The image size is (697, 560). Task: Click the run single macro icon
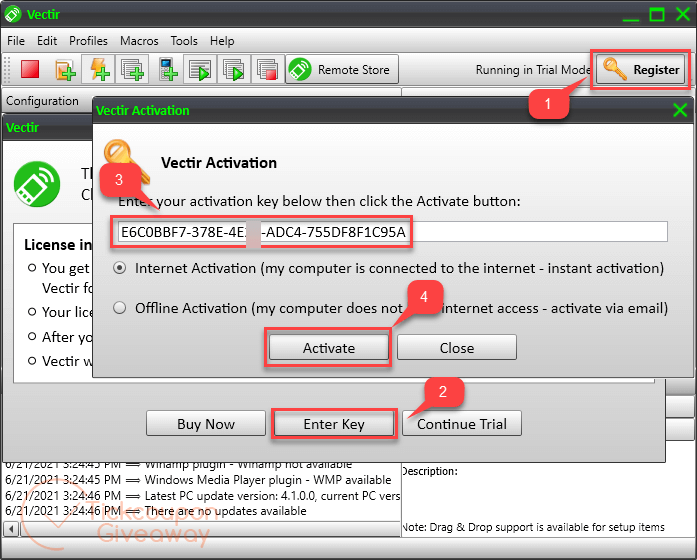click(200, 69)
